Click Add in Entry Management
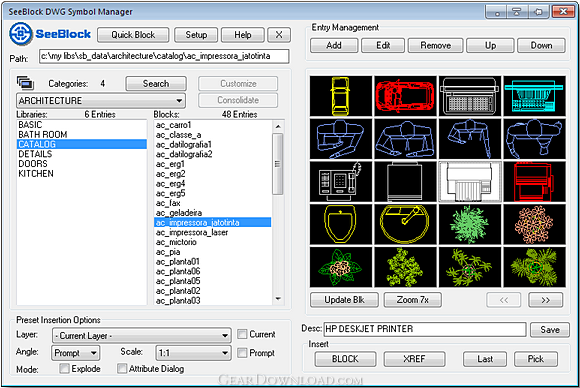Viewport: 580px width, 388px height. pos(334,45)
